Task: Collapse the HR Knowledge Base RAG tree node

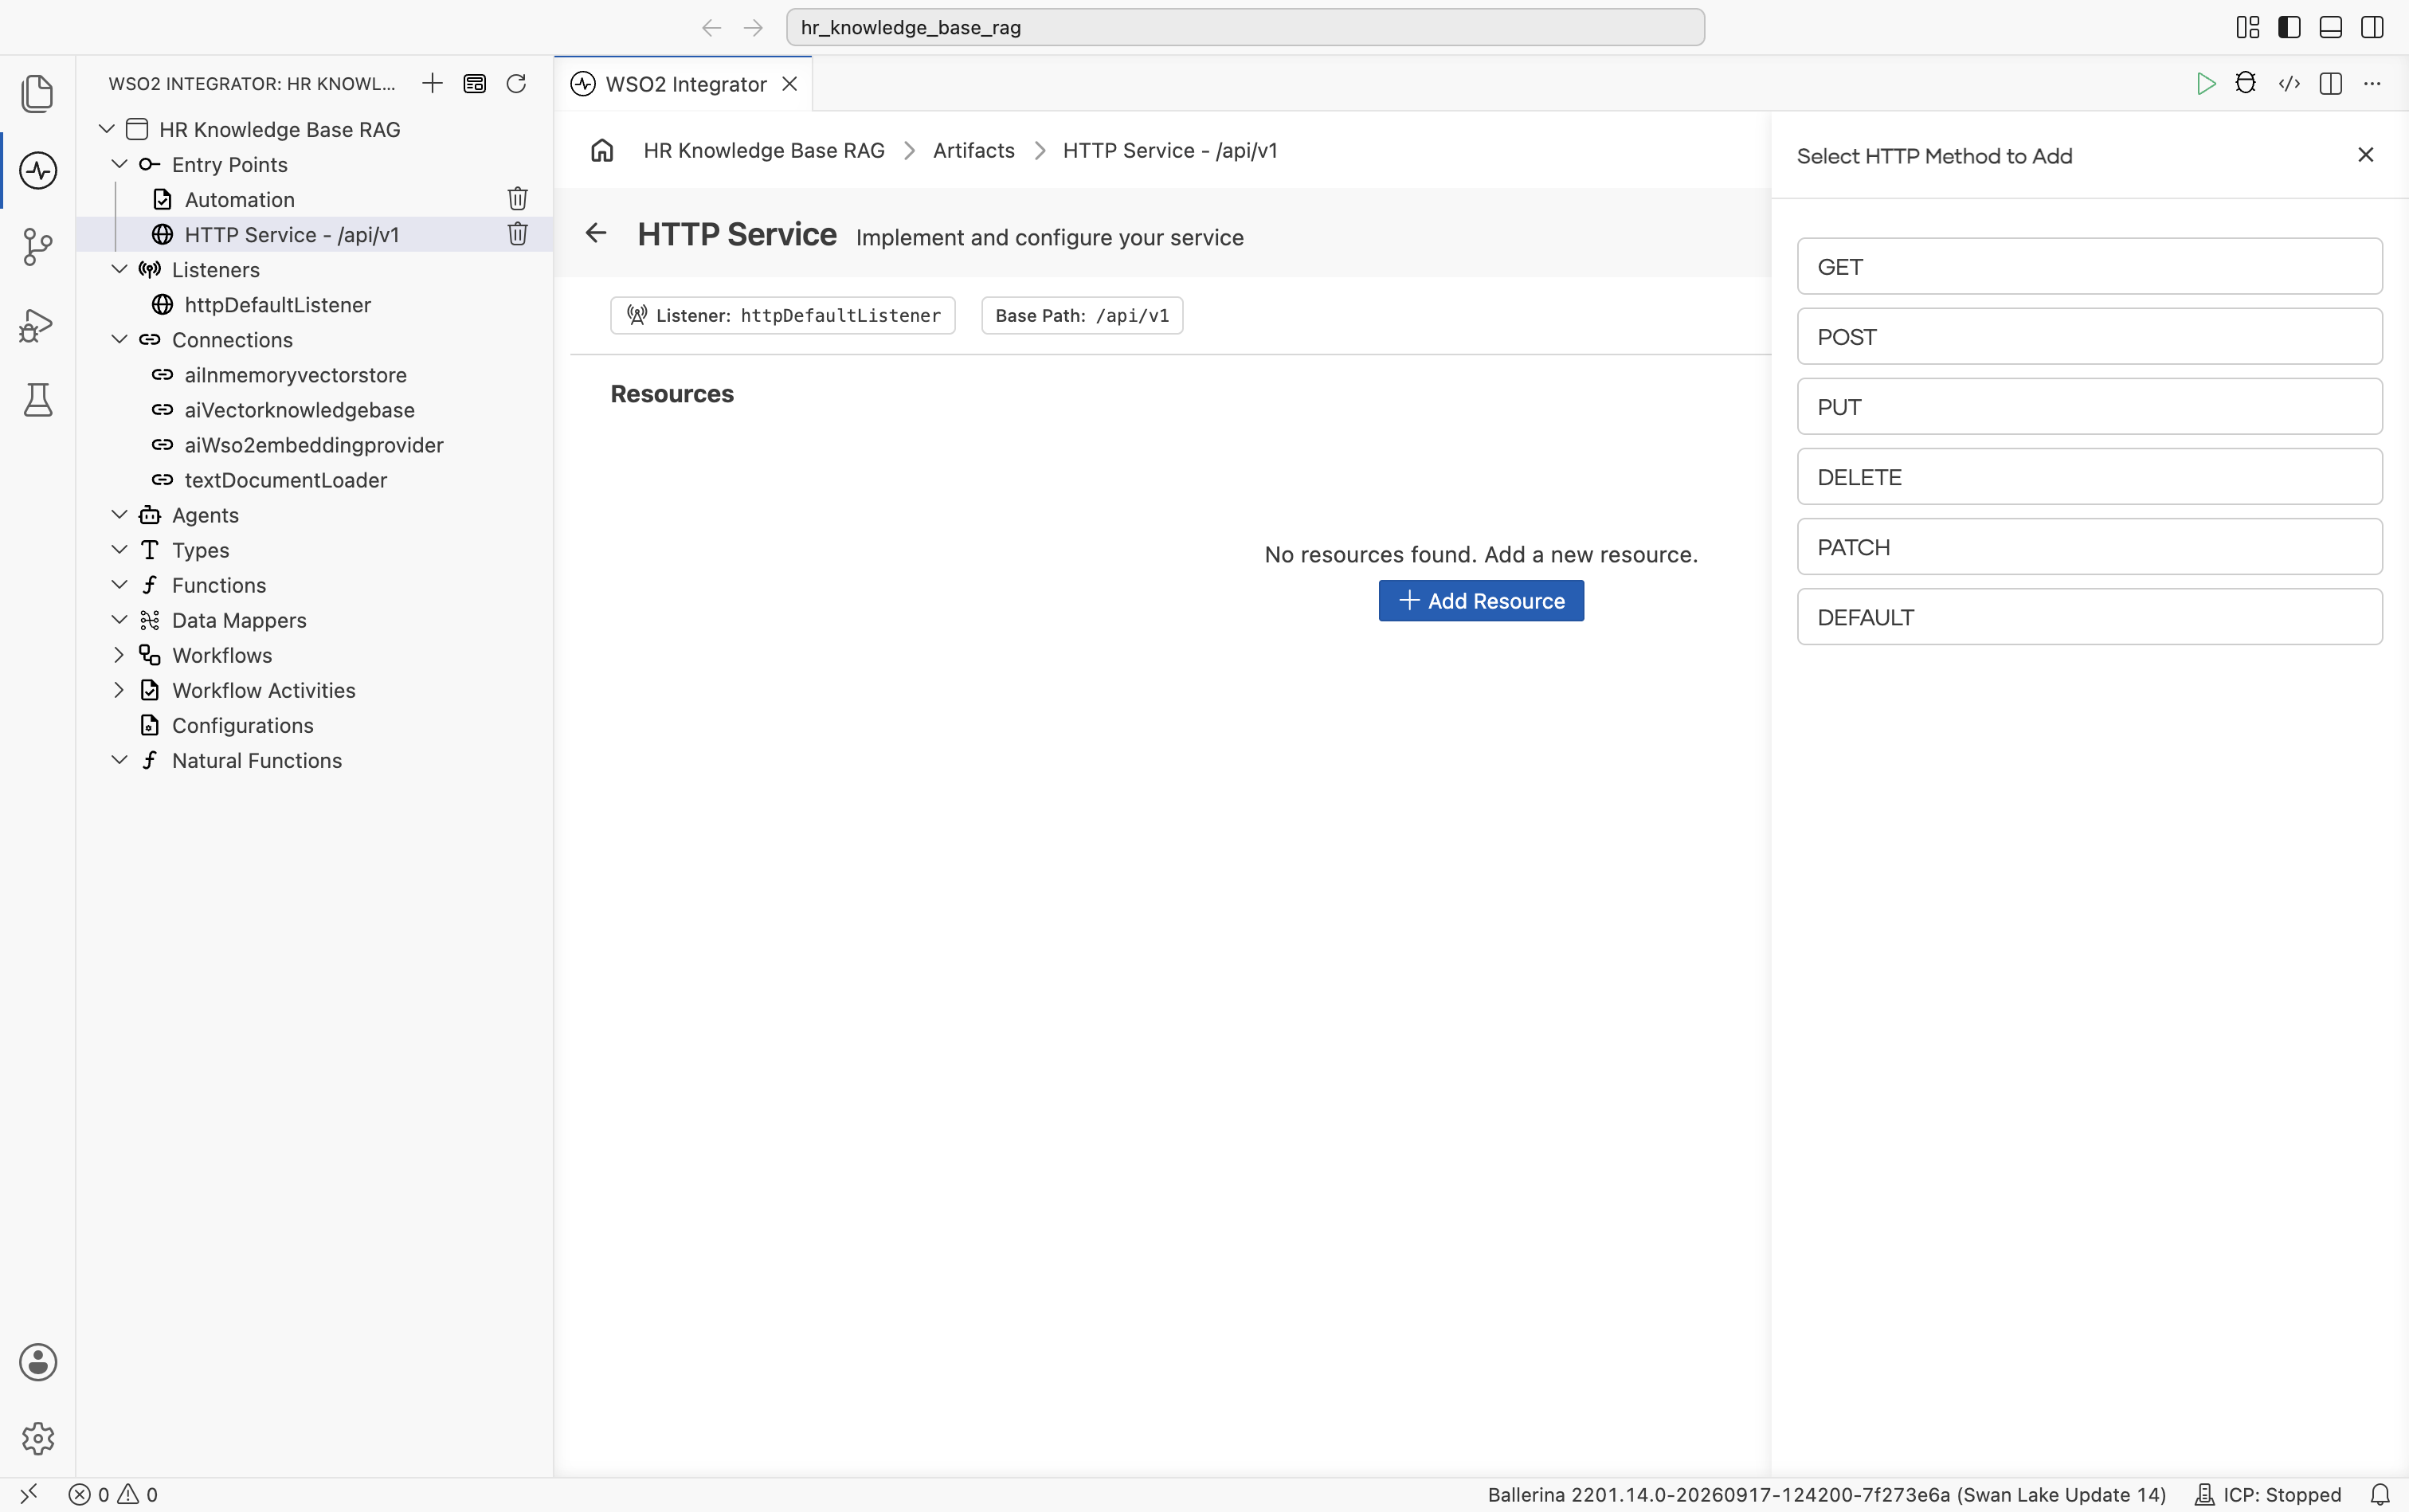Action: (x=107, y=129)
